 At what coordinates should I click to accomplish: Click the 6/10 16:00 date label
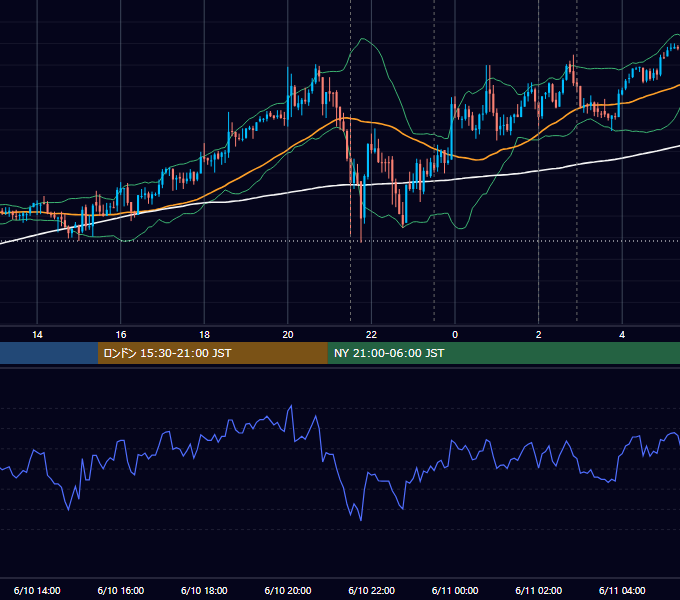click(x=121, y=590)
